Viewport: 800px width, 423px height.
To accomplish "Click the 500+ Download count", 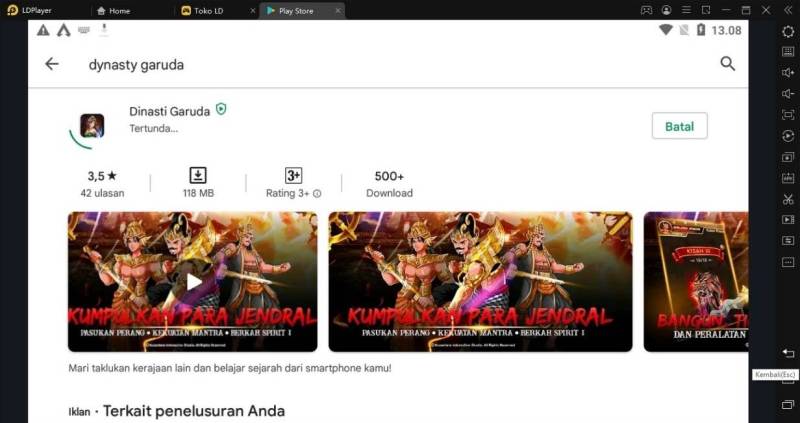I will 389,184.
